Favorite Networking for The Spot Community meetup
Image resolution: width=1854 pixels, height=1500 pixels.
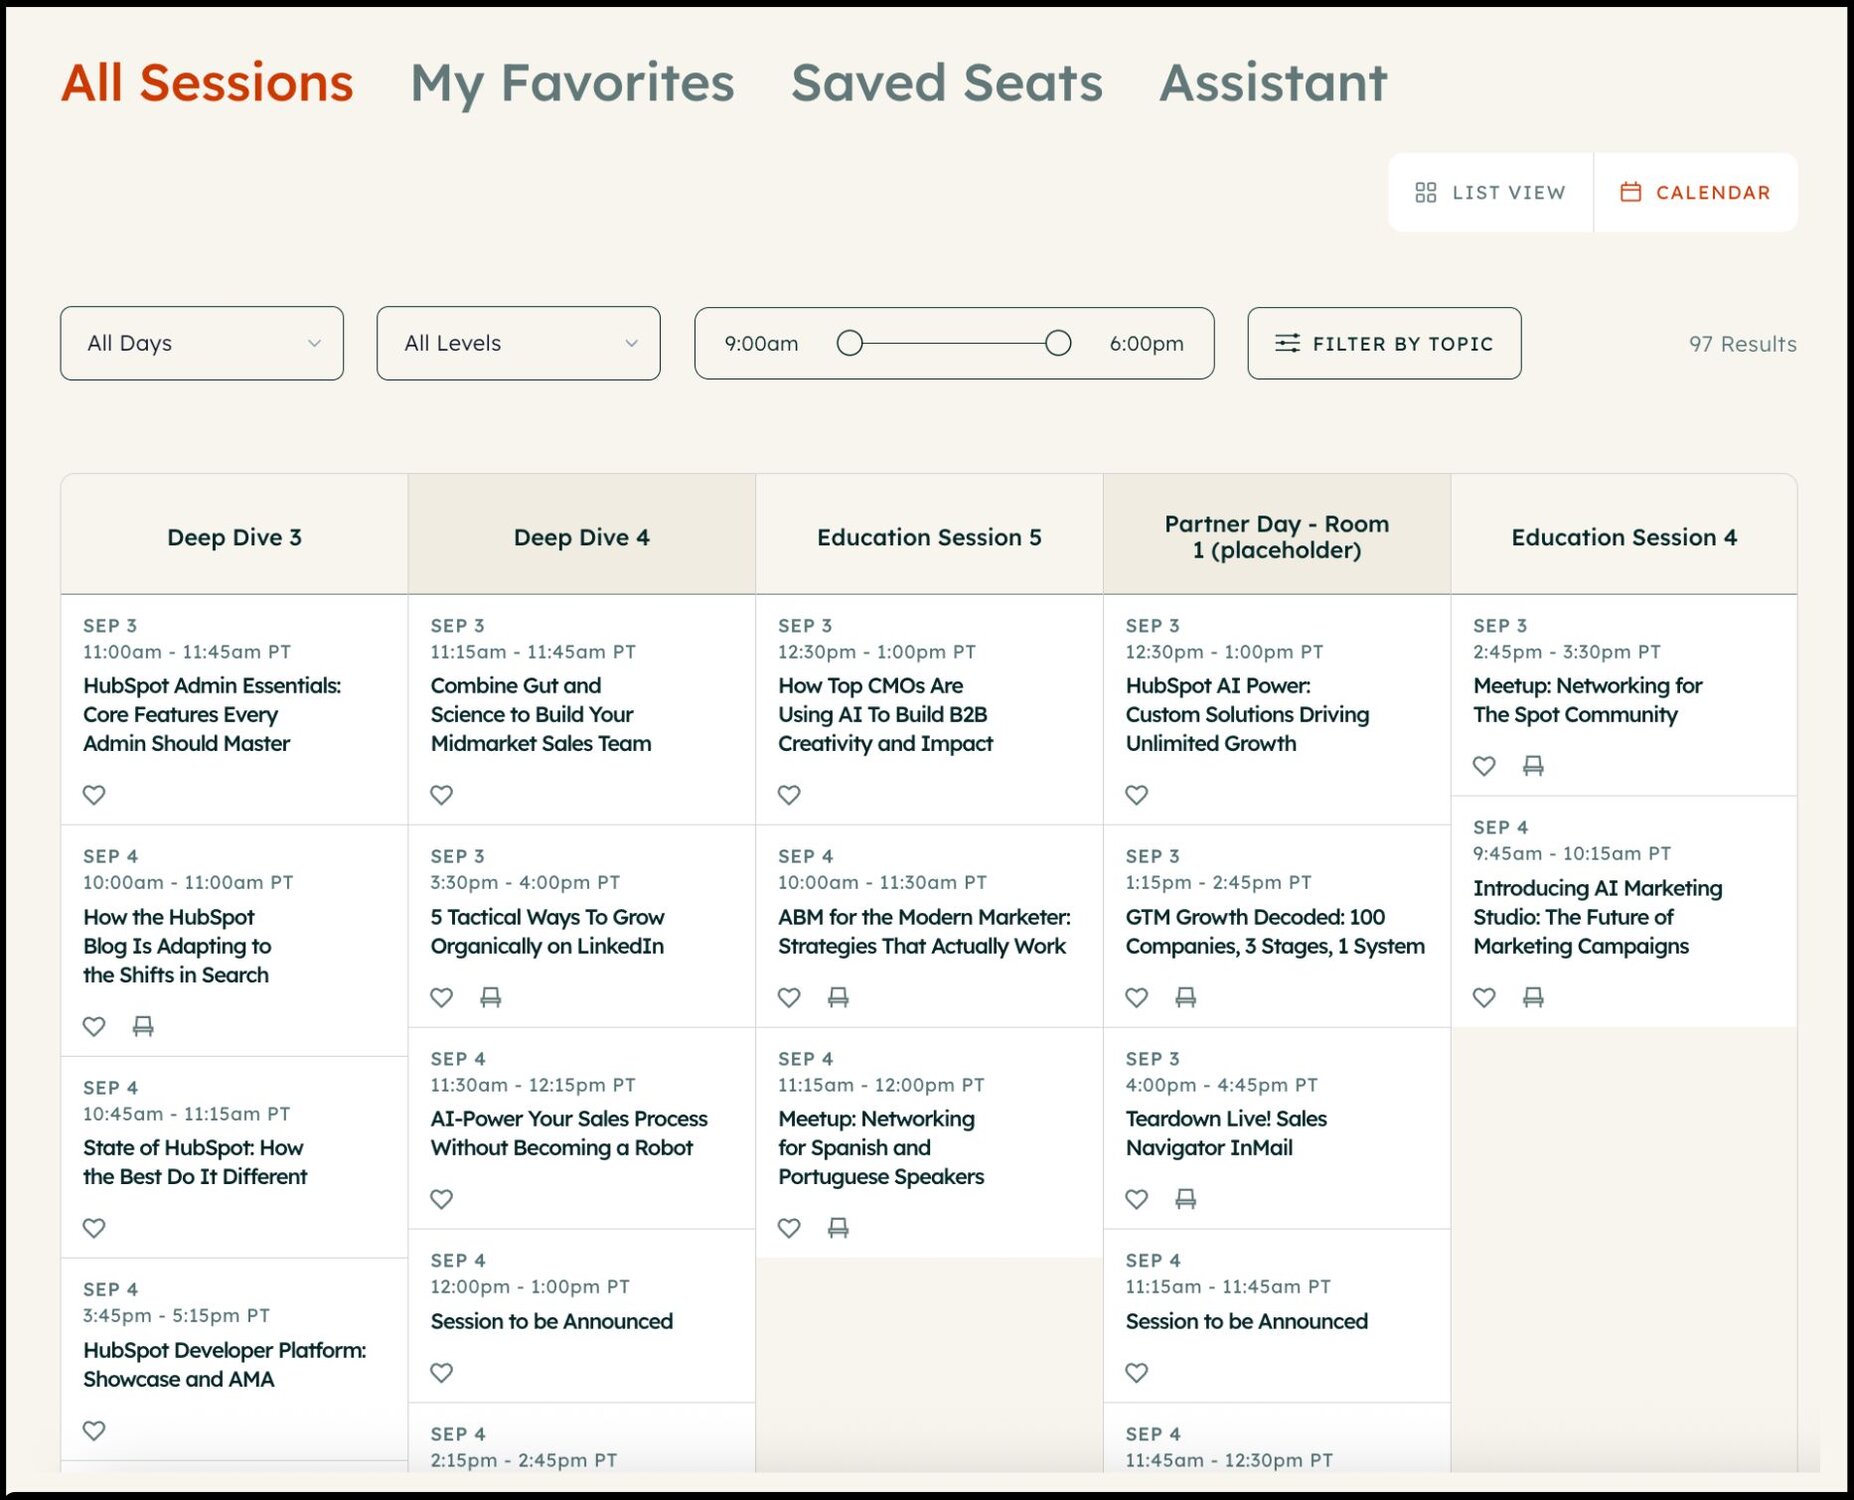(x=1484, y=766)
